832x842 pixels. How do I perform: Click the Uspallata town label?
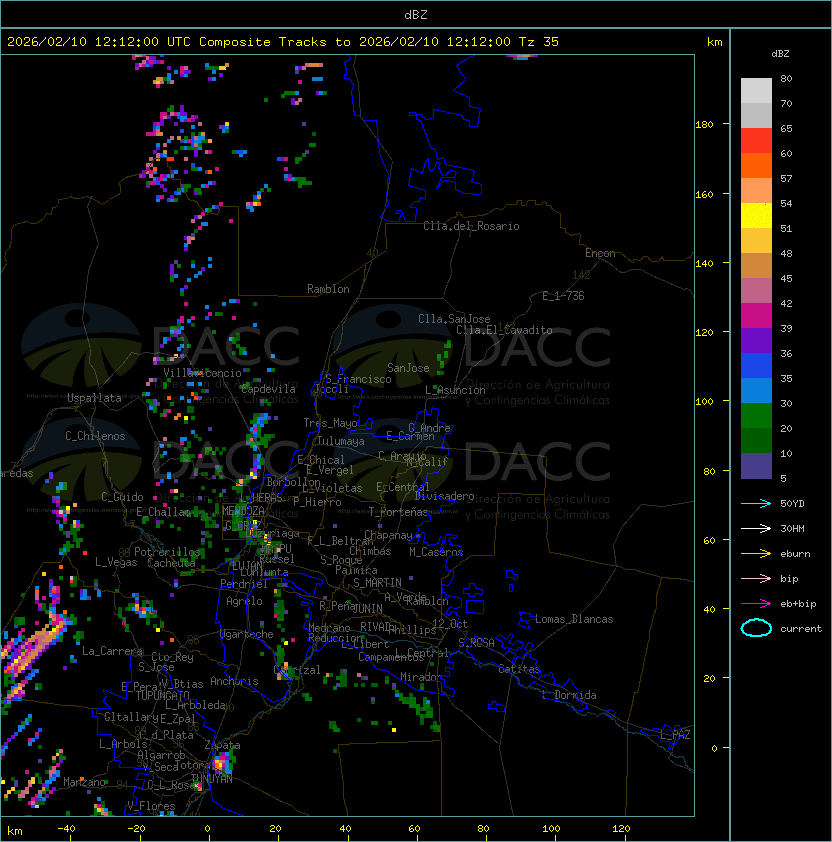click(94, 398)
